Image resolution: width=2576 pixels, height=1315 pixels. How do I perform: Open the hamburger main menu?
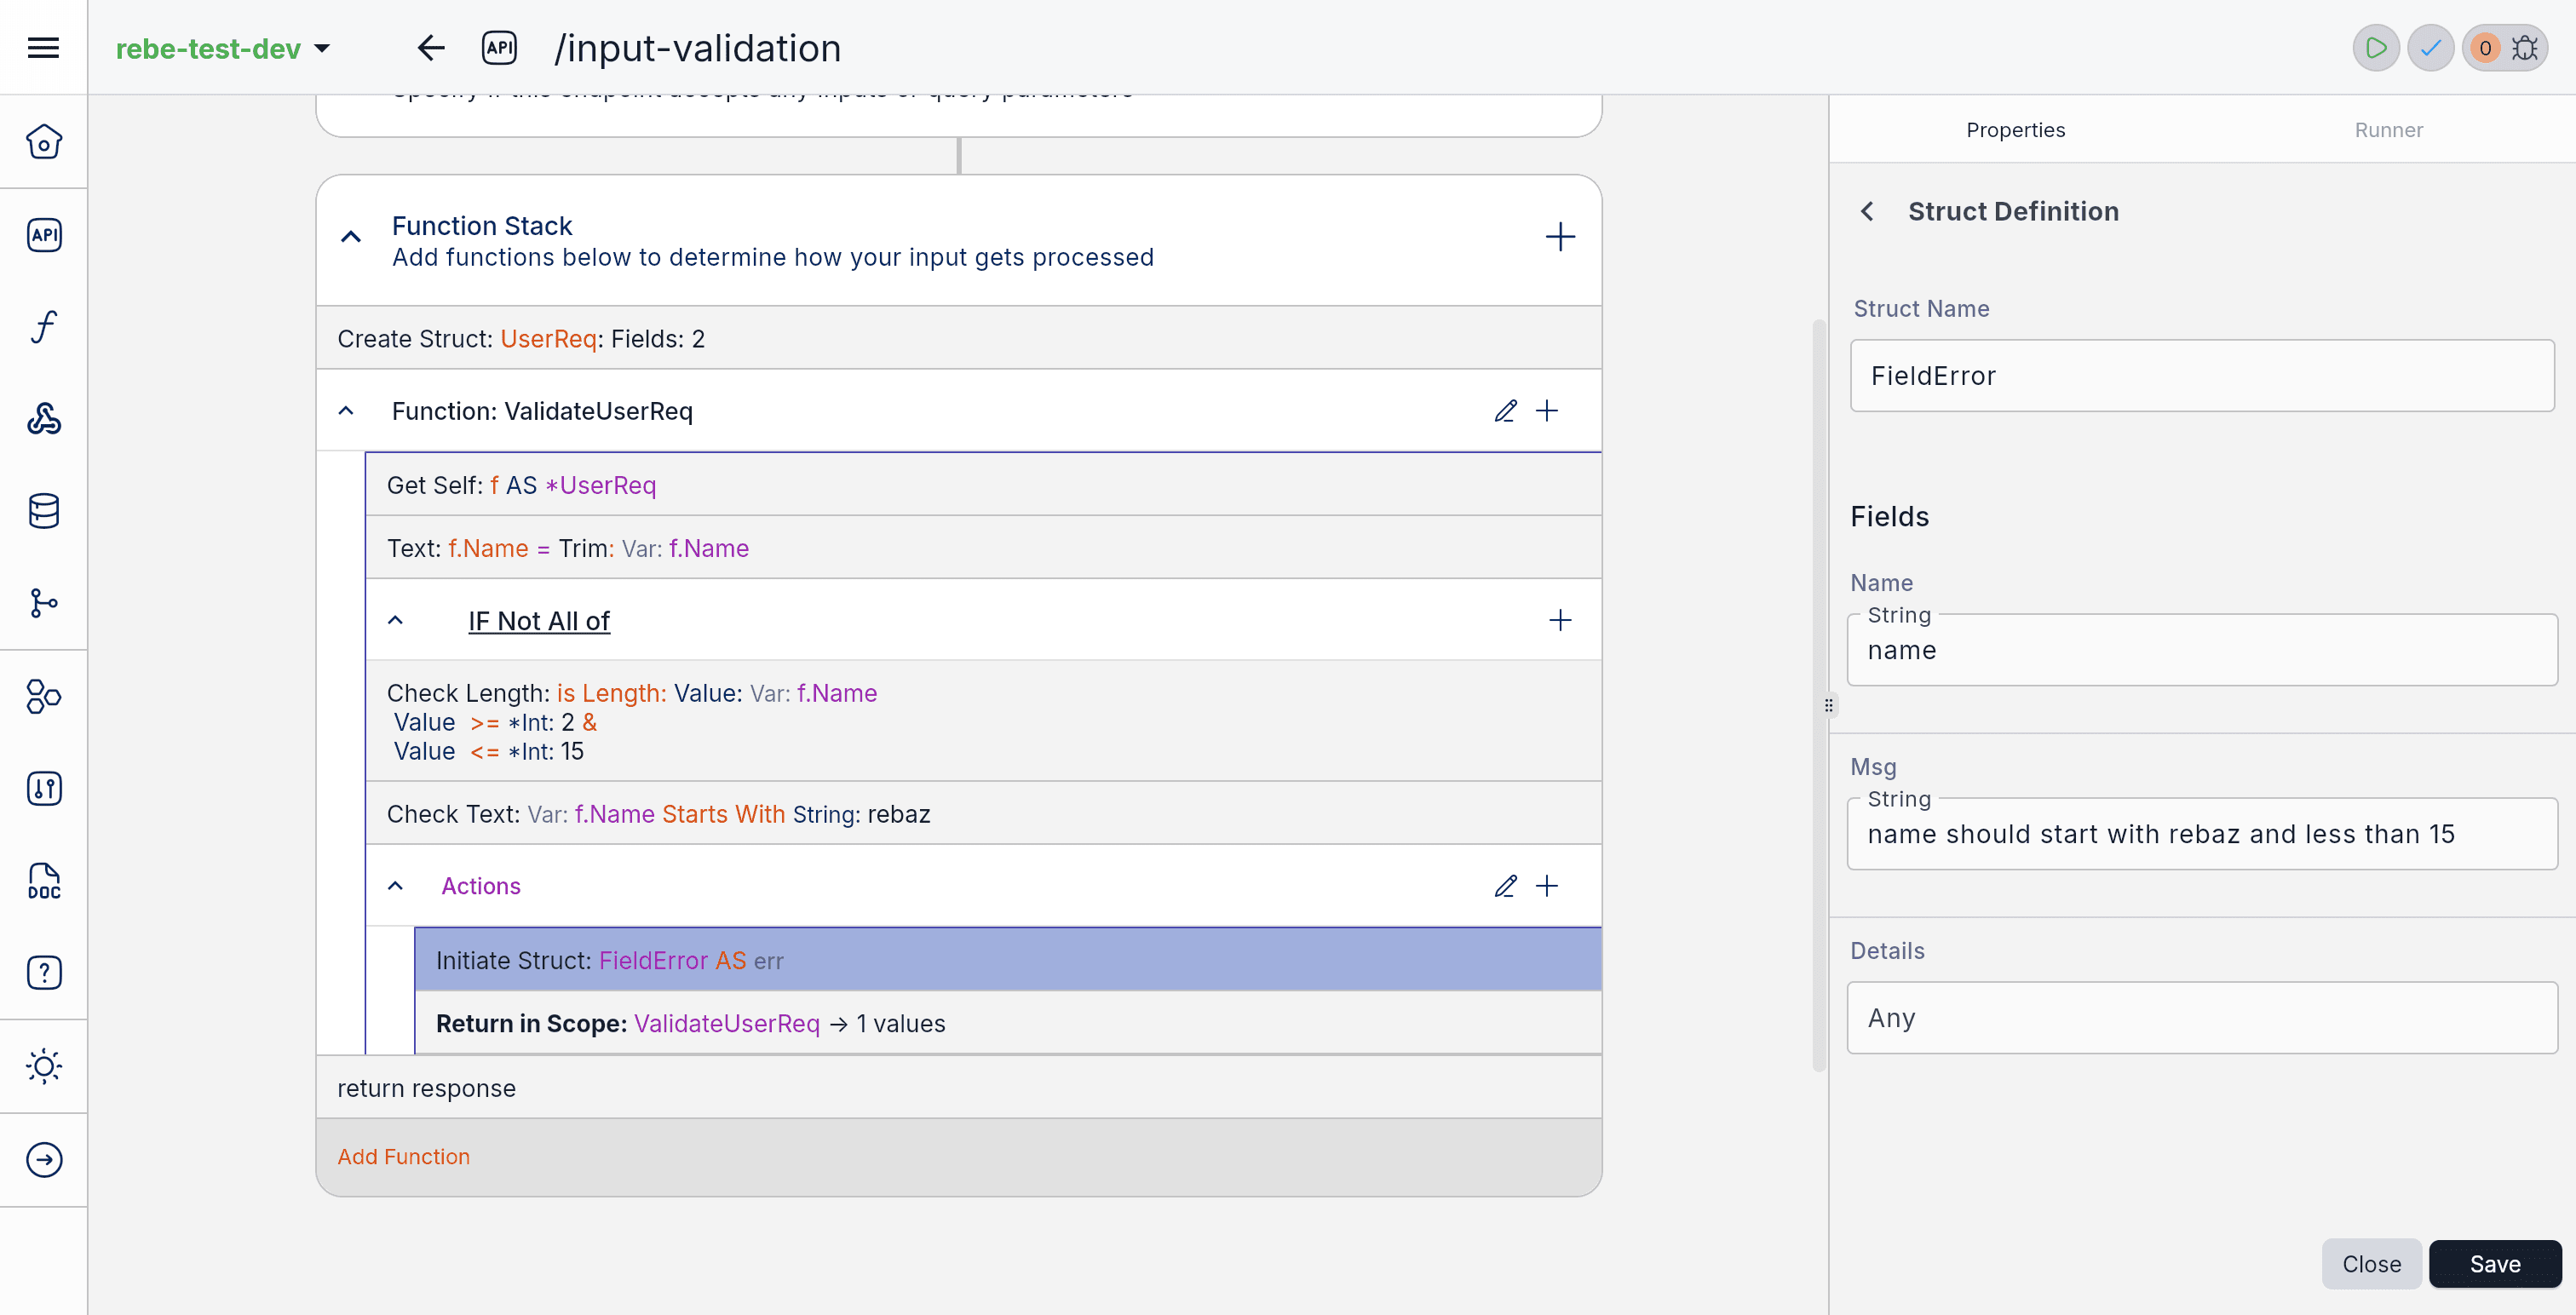(x=43, y=47)
